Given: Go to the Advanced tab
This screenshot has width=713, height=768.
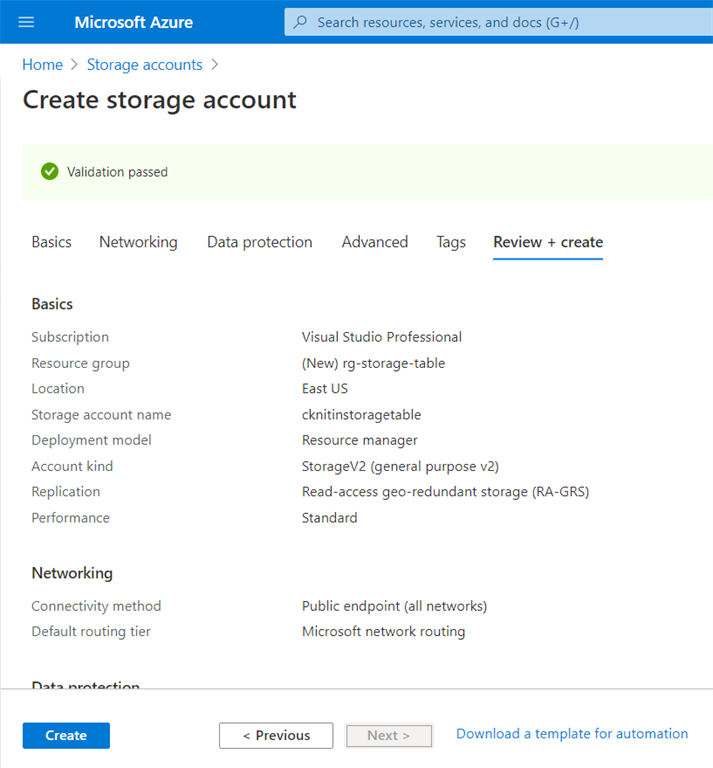Looking at the screenshot, I should tap(375, 242).
